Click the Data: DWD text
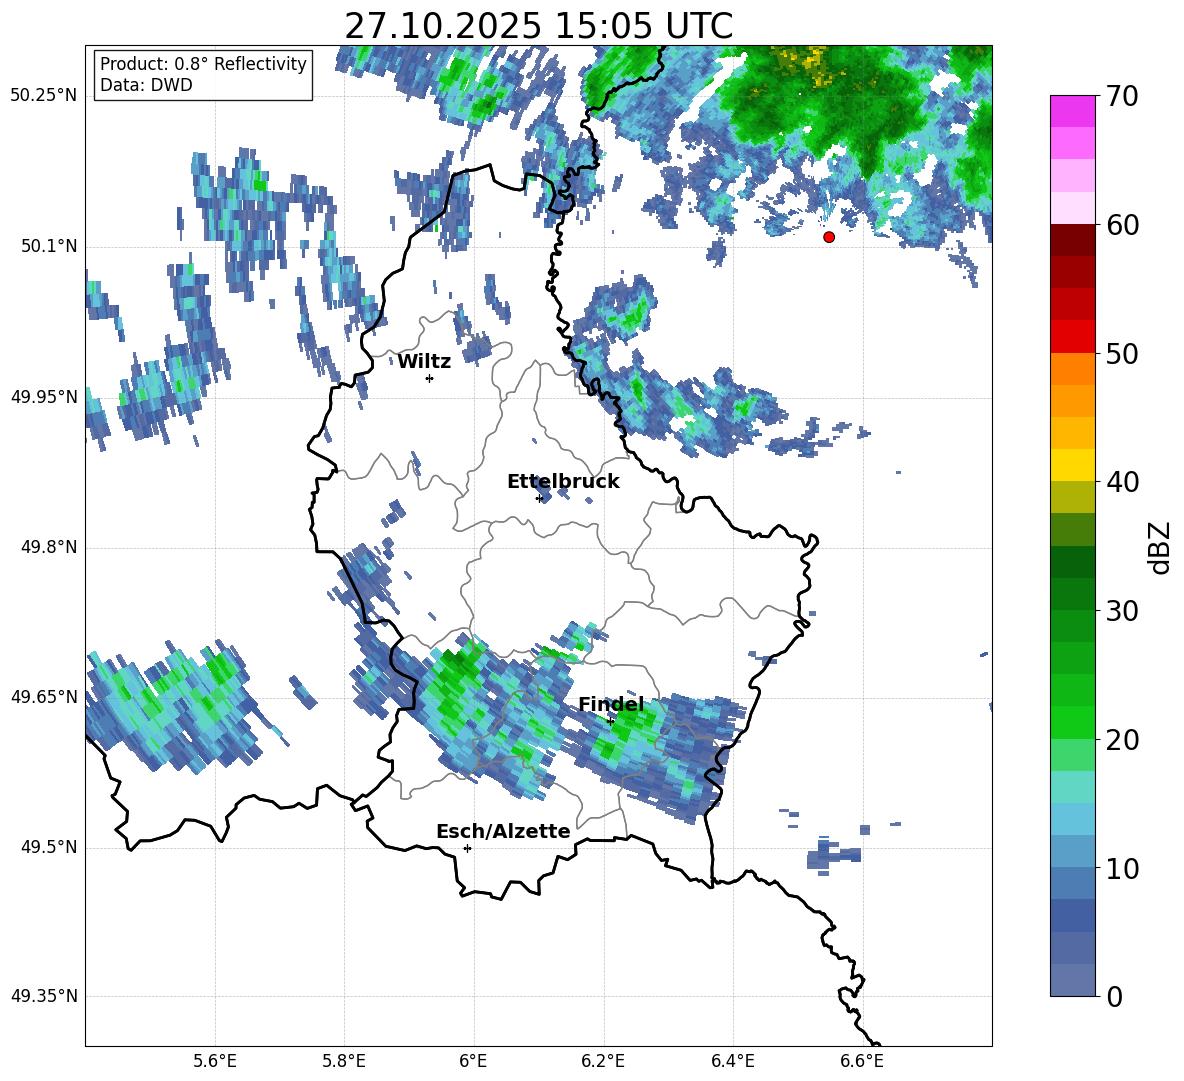Screen dimensions: 1184x1081 (x=146, y=85)
